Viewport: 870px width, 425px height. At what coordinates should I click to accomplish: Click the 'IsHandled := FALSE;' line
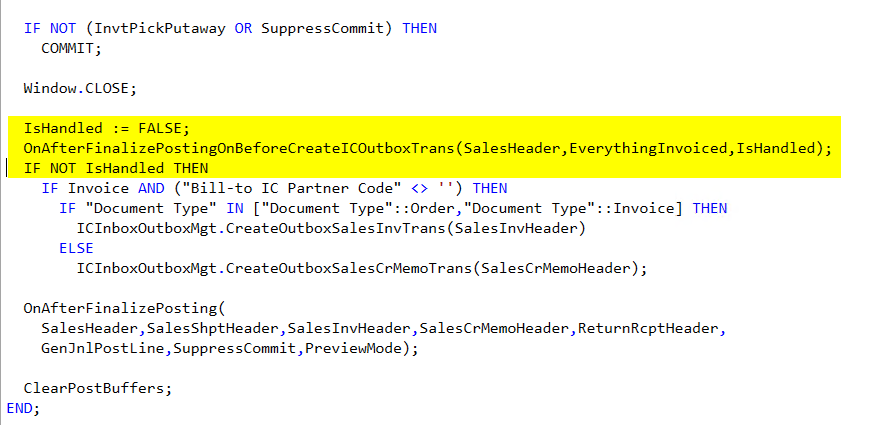pos(107,128)
